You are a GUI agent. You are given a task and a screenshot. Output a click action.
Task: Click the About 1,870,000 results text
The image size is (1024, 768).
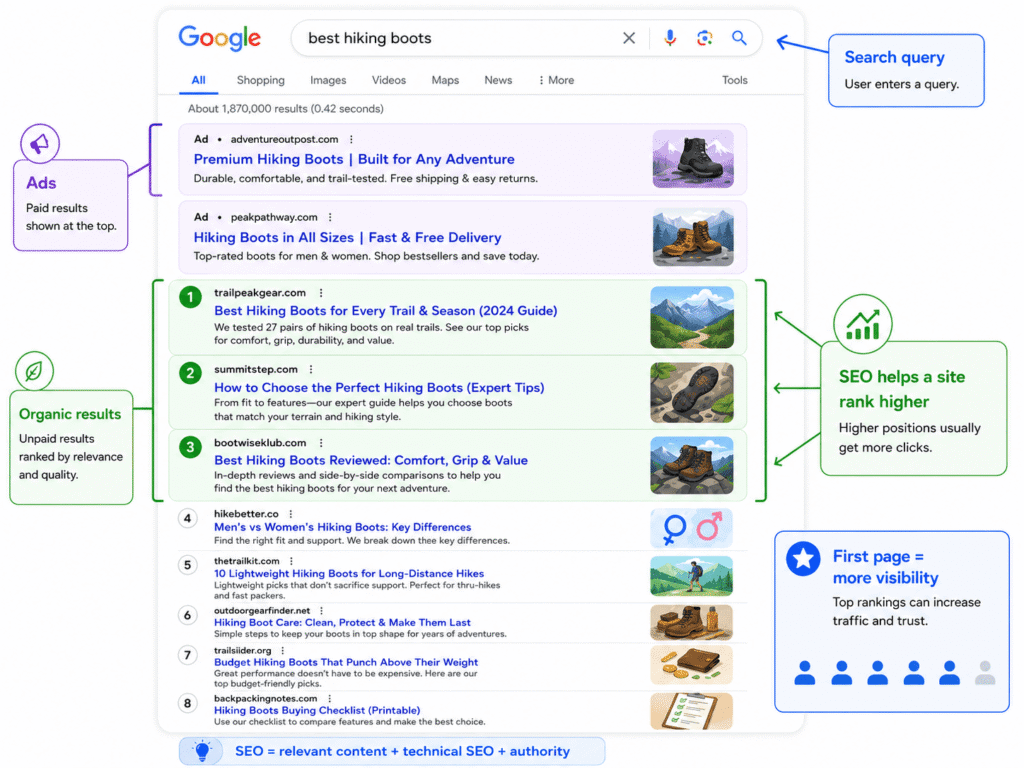pos(285,109)
